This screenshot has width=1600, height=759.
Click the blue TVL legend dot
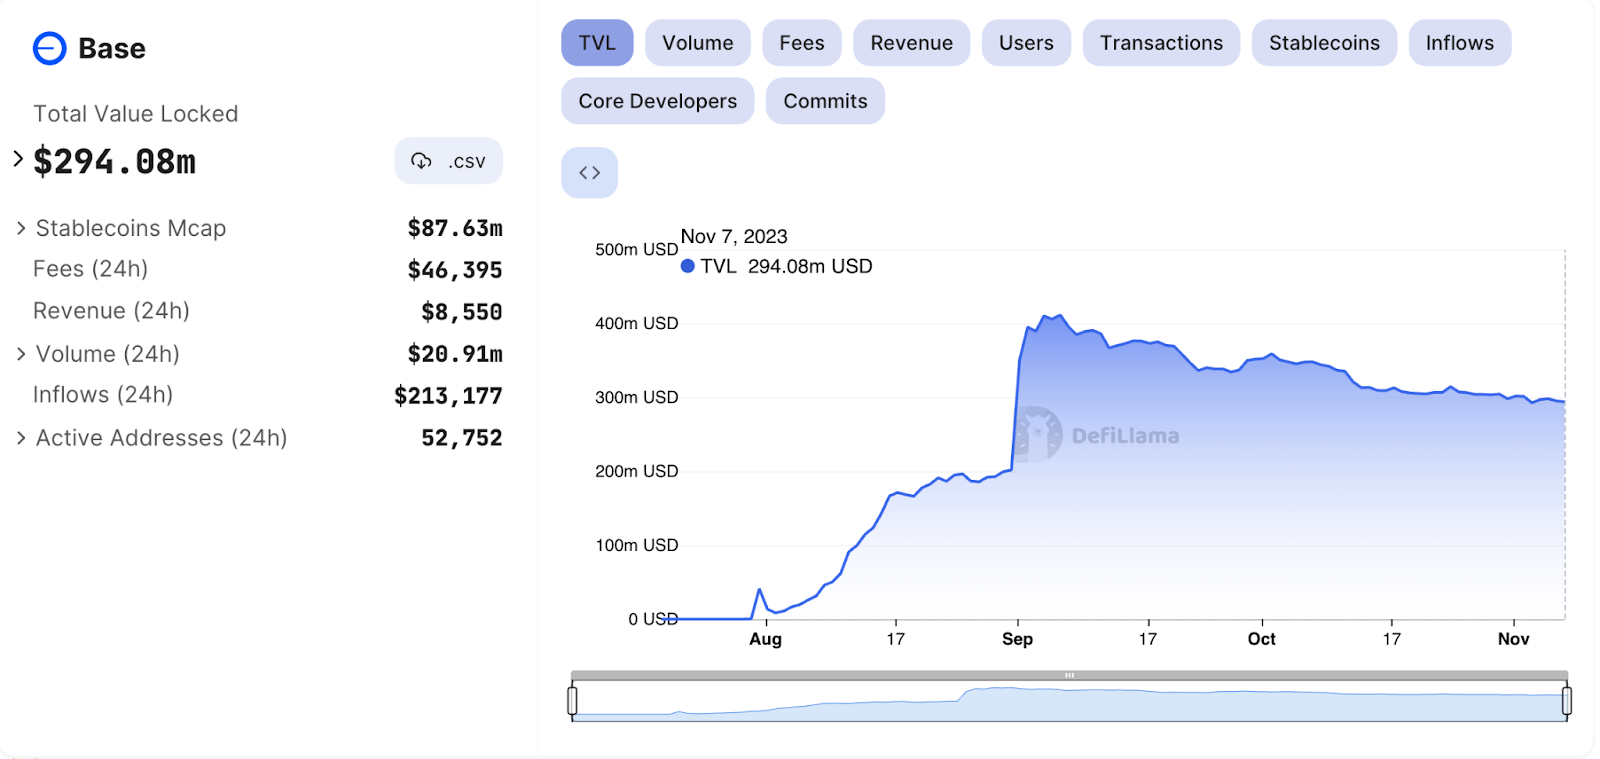(x=688, y=266)
